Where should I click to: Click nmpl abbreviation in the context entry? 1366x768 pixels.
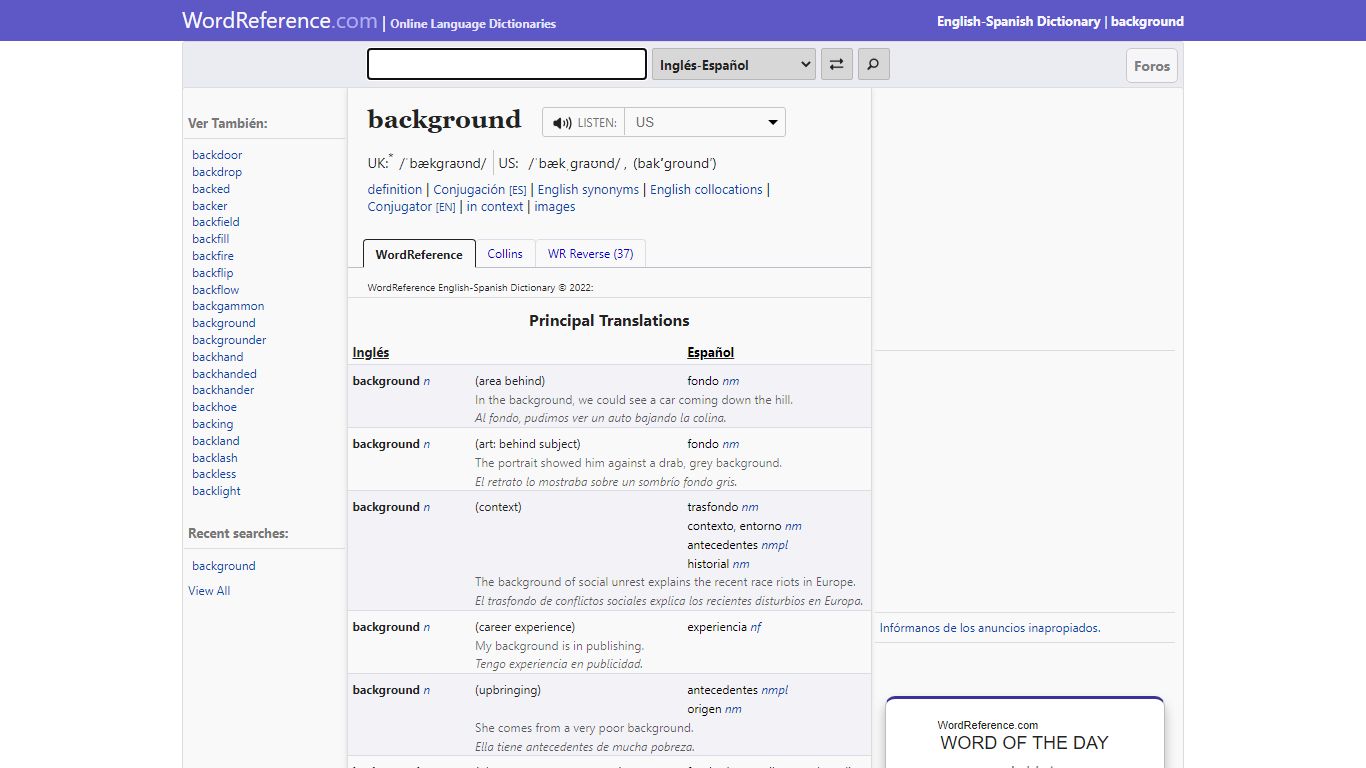coord(774,545)
